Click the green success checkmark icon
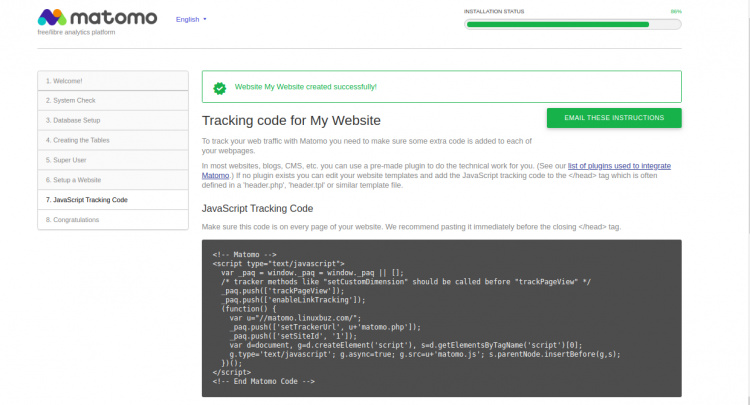 point(219,87)
